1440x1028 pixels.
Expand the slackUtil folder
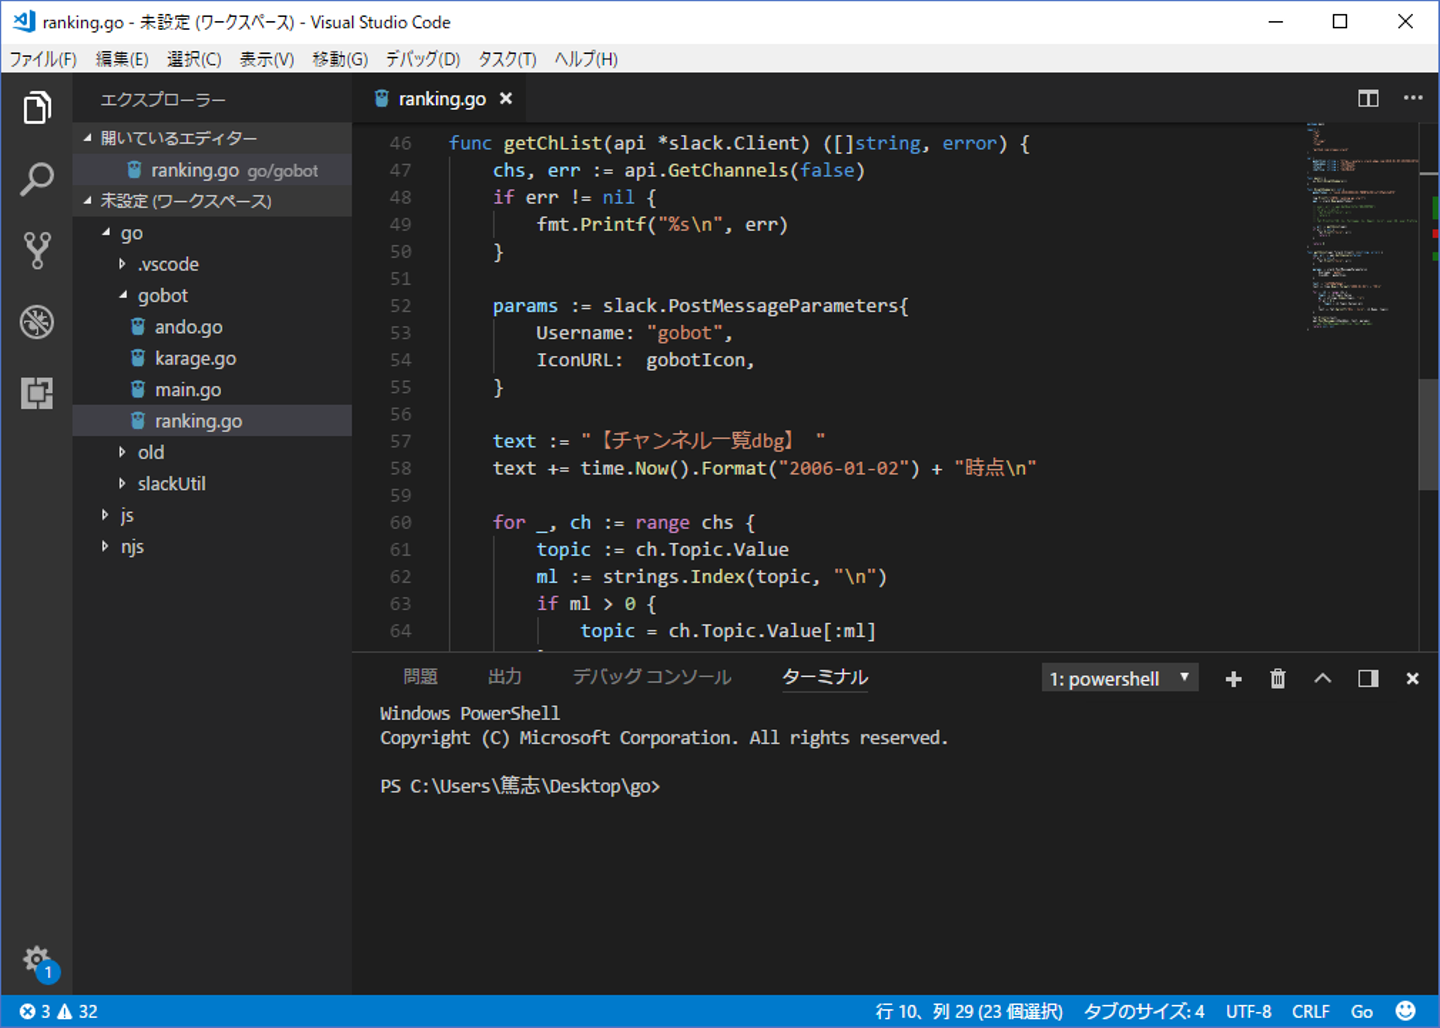pos(171,484)
